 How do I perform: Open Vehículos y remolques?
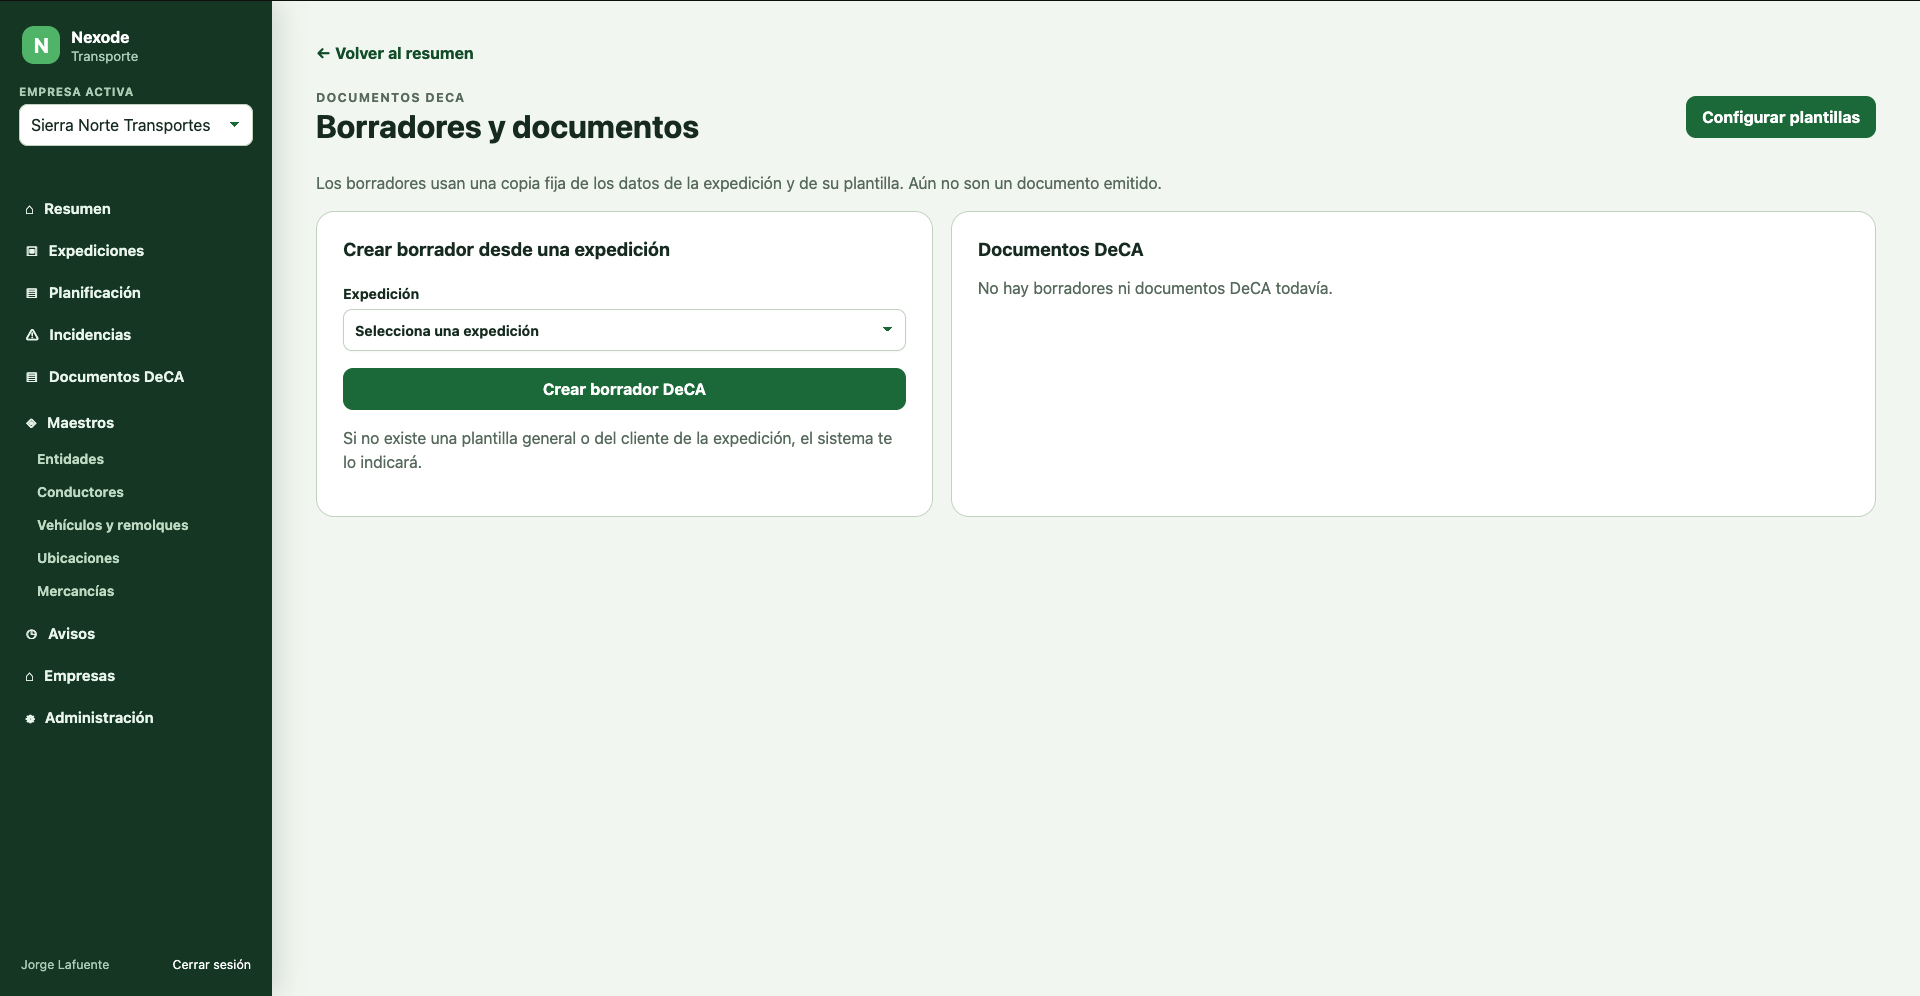click(112, 525)
